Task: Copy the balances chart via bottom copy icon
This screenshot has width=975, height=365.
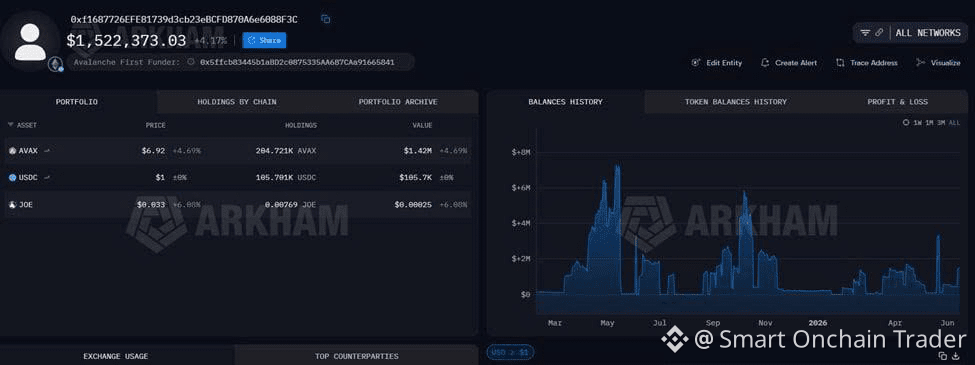Action: 943,356
